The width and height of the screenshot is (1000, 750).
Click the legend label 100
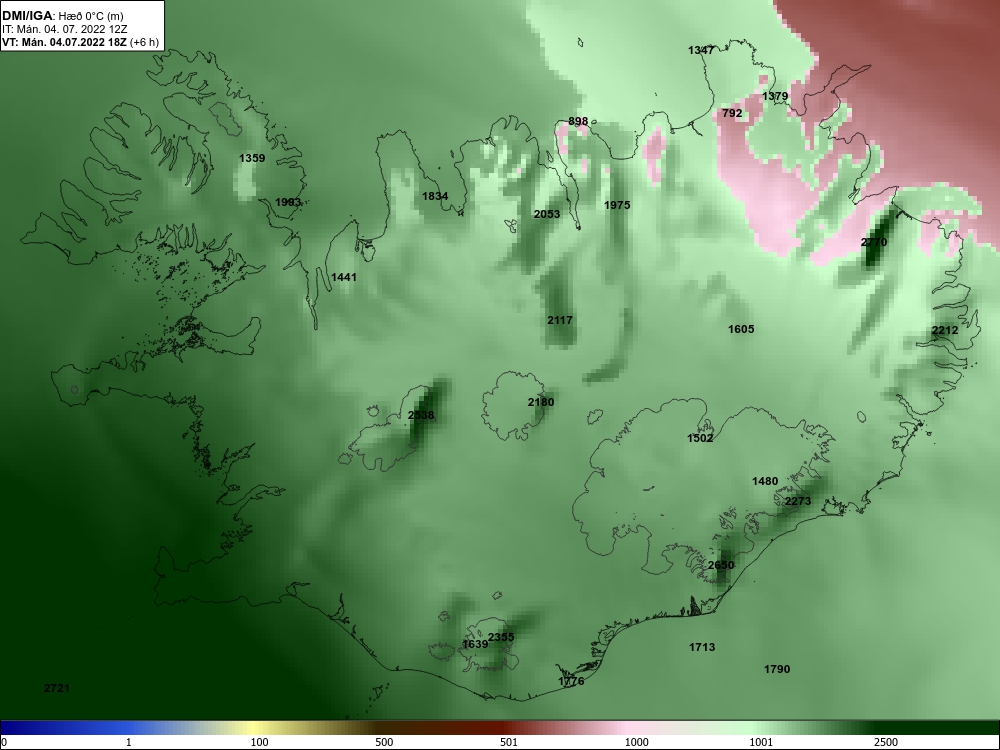259,742
